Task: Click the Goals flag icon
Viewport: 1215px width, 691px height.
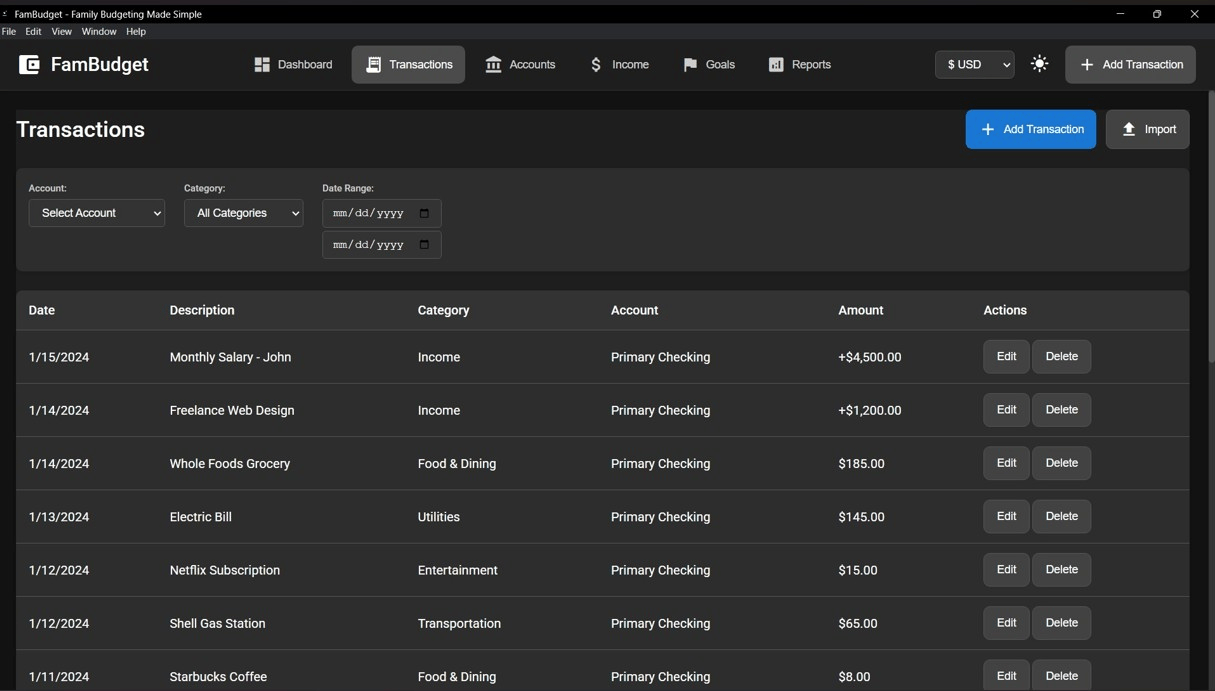Action: [x=689, y=64]
